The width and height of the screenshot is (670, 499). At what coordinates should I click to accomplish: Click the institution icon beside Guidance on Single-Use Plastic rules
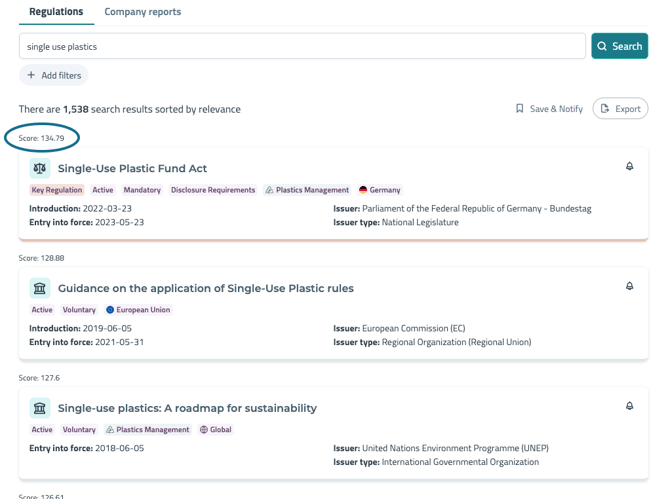tap(39, 288)
